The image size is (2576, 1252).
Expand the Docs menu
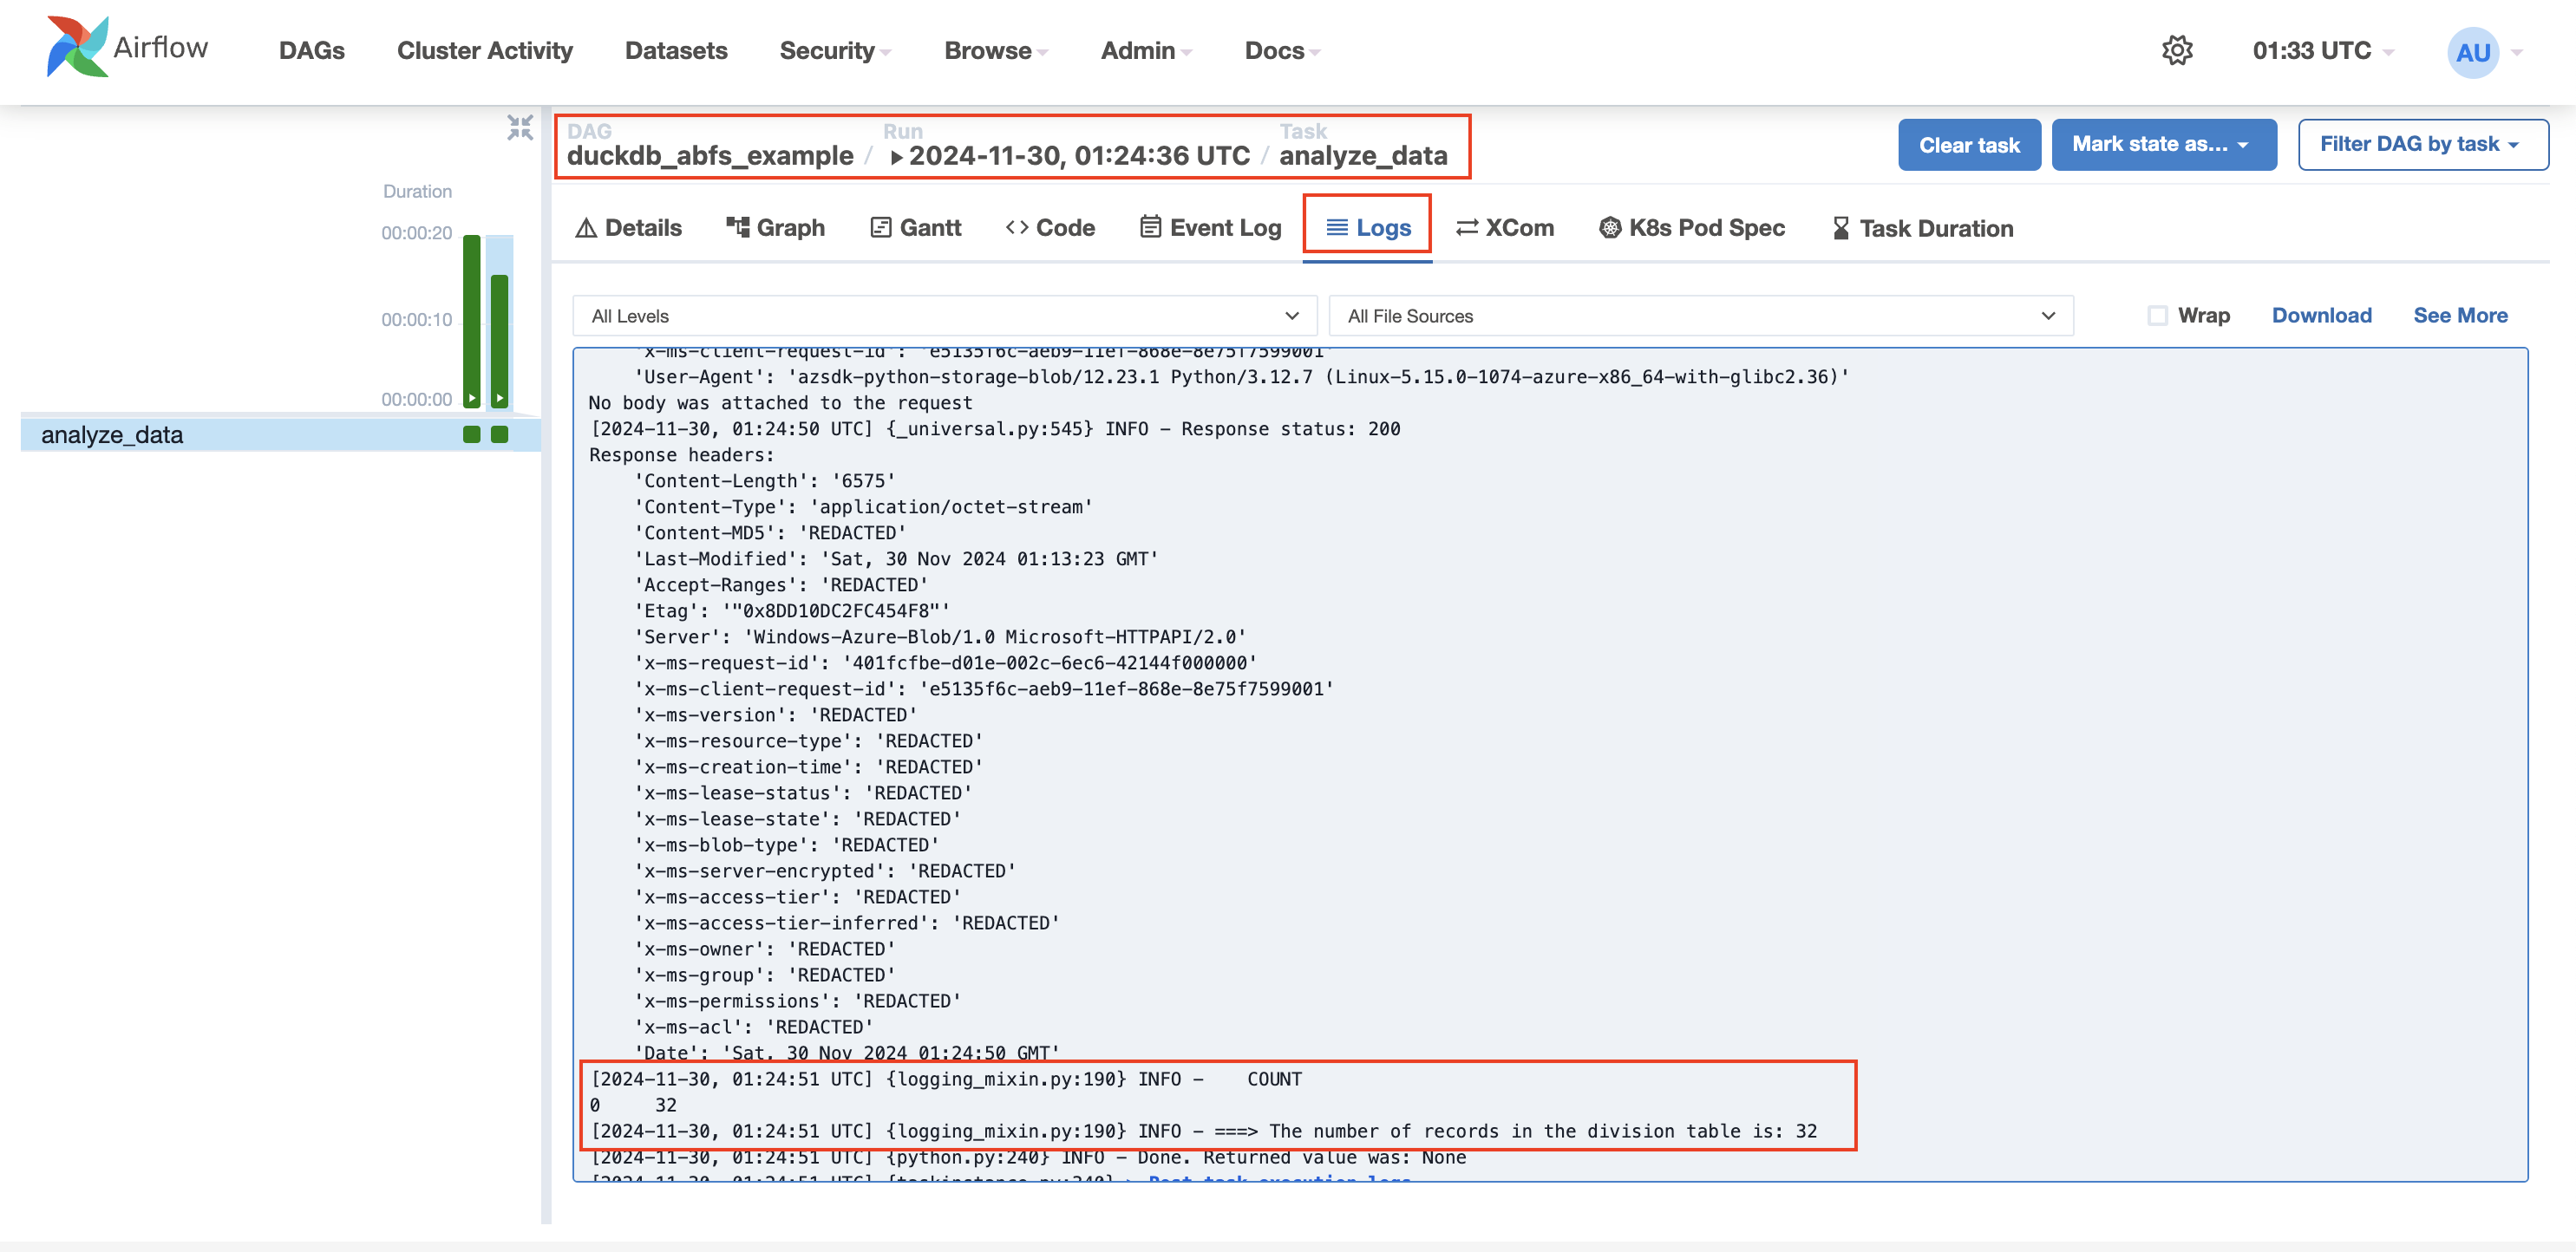point(1282,50)
